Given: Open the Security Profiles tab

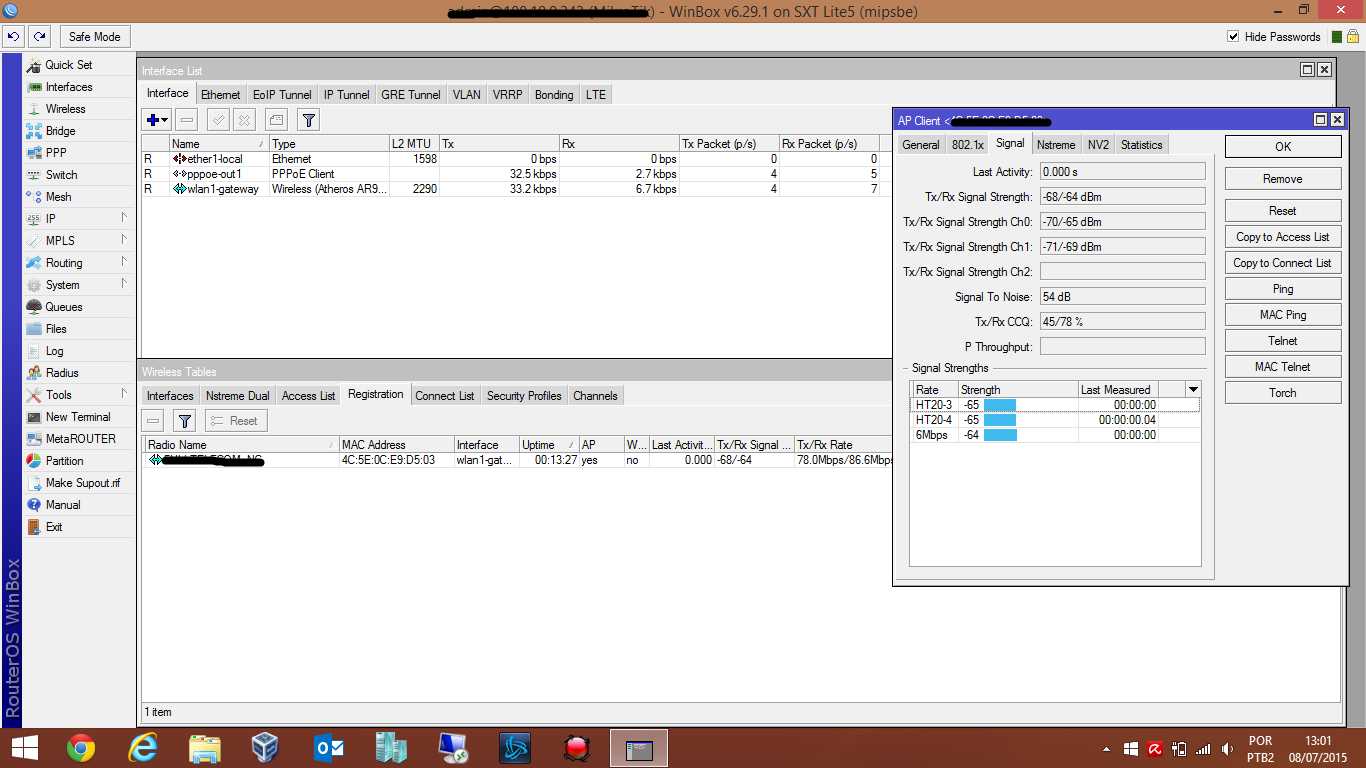Looking at the screenshot, I should (x=524, y=396).
